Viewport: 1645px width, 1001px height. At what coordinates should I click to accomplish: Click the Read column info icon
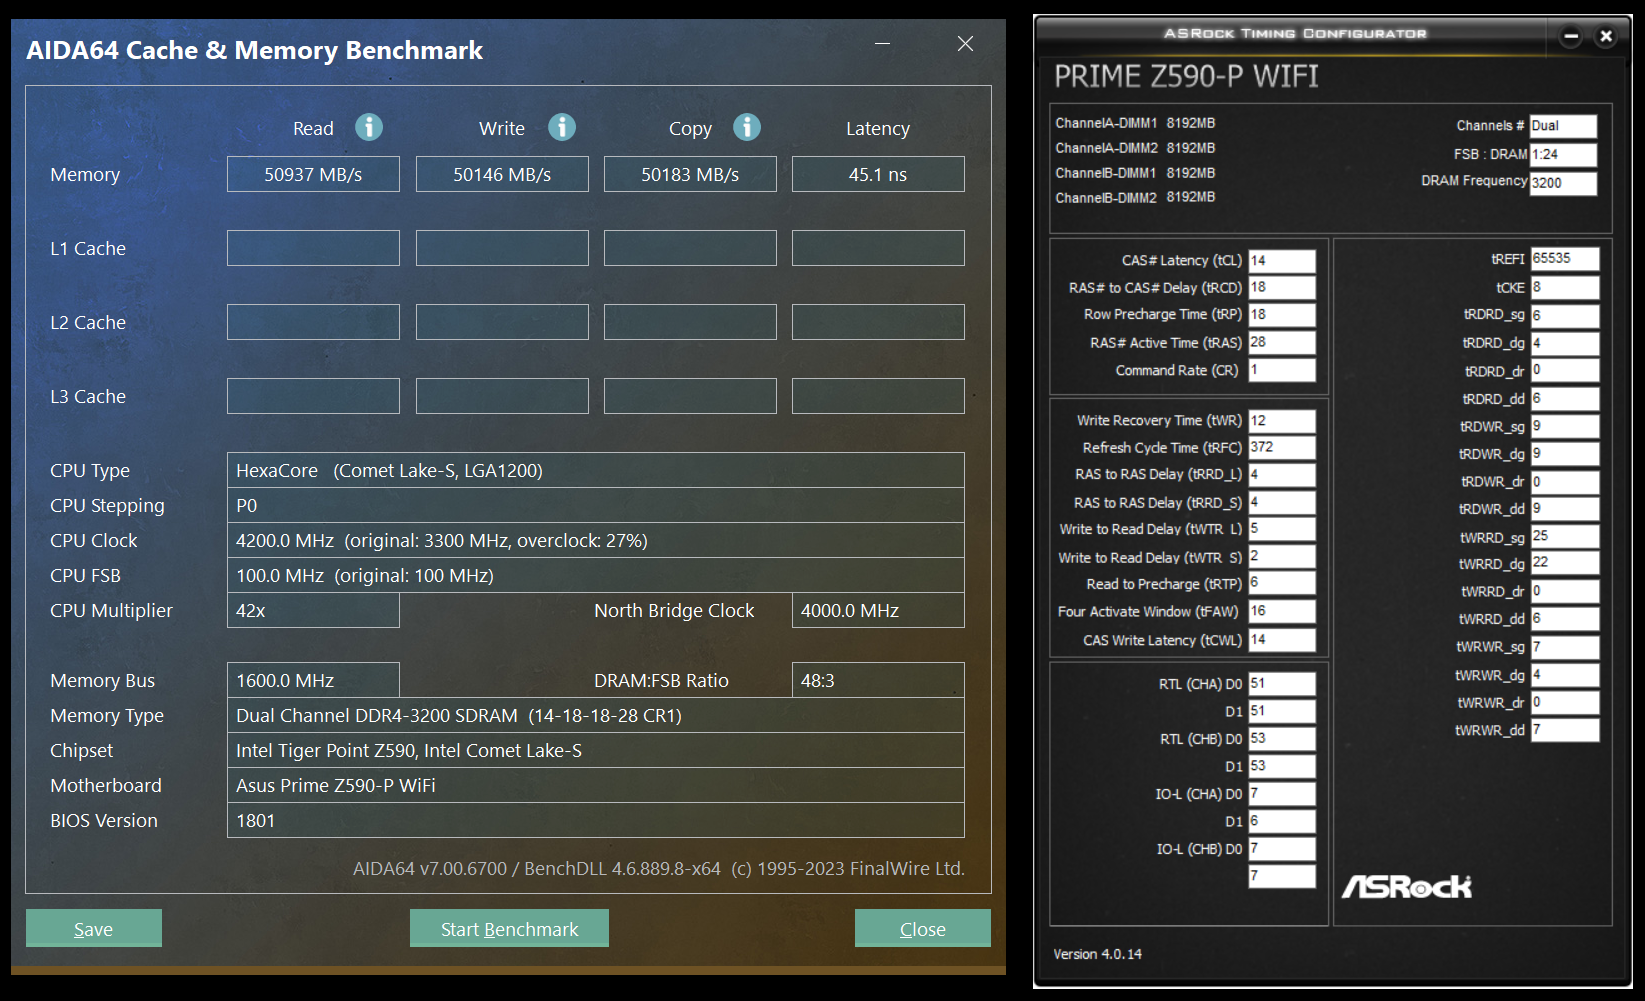coord(369,127)
